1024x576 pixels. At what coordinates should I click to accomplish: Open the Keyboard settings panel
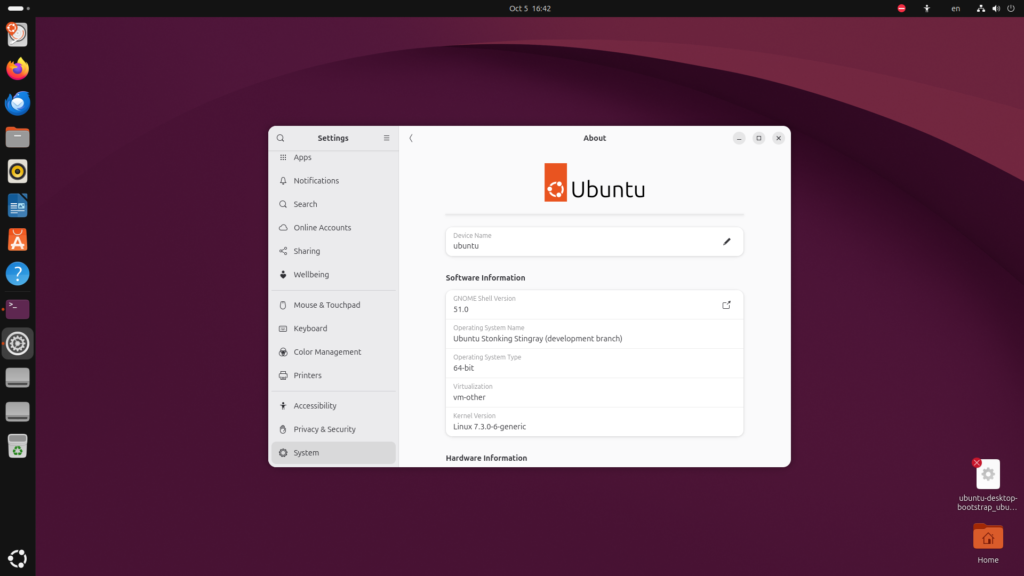(x=333, y=328)
